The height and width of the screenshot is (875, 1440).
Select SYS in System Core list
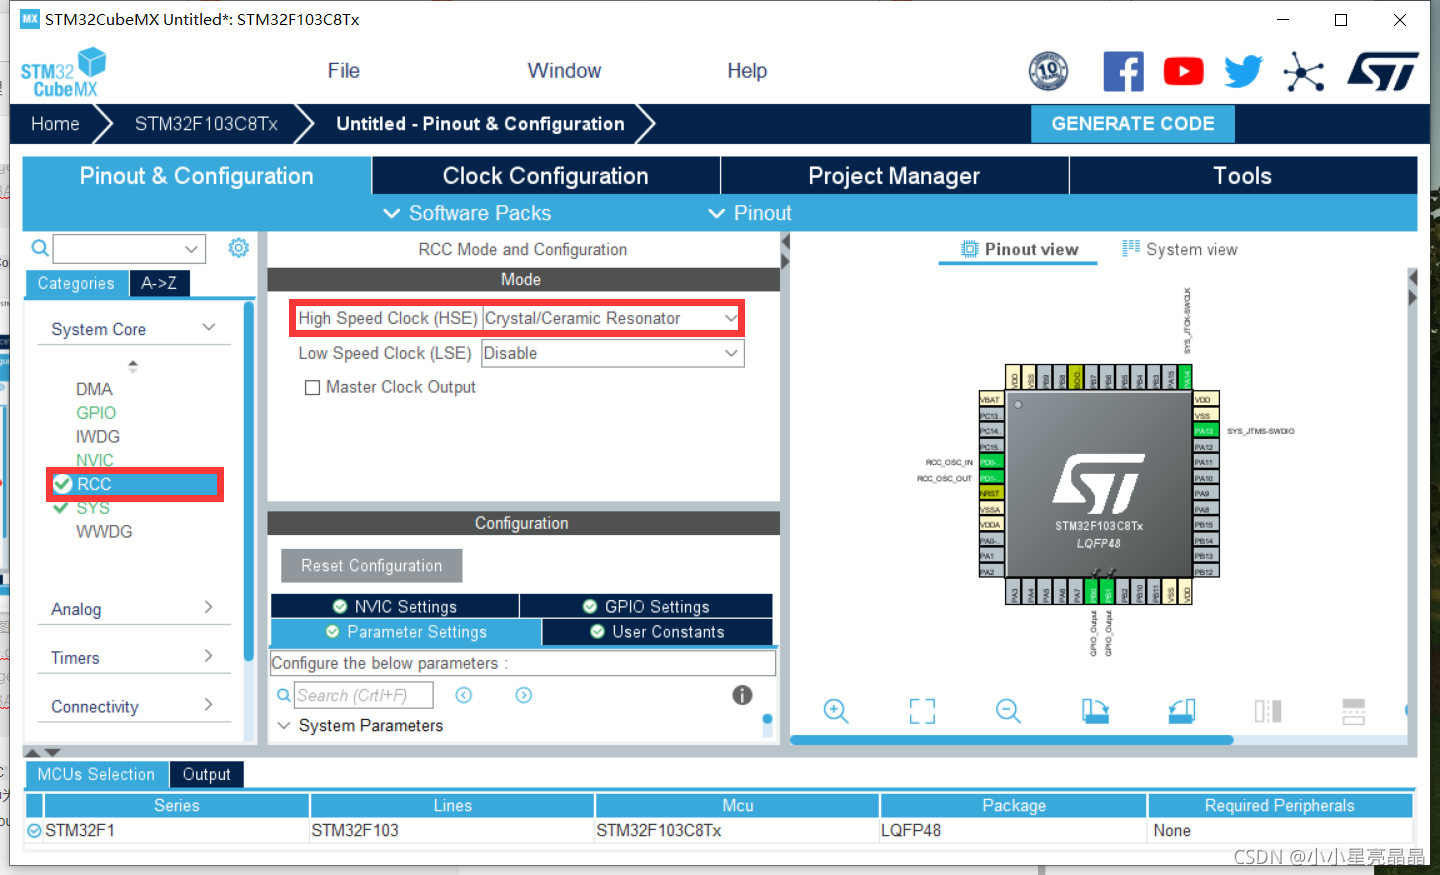coord(93,508)
